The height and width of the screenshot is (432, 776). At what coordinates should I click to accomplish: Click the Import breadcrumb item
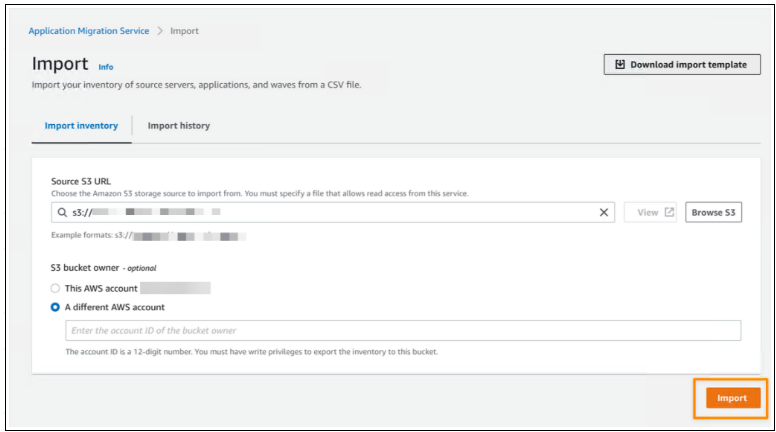184,31
